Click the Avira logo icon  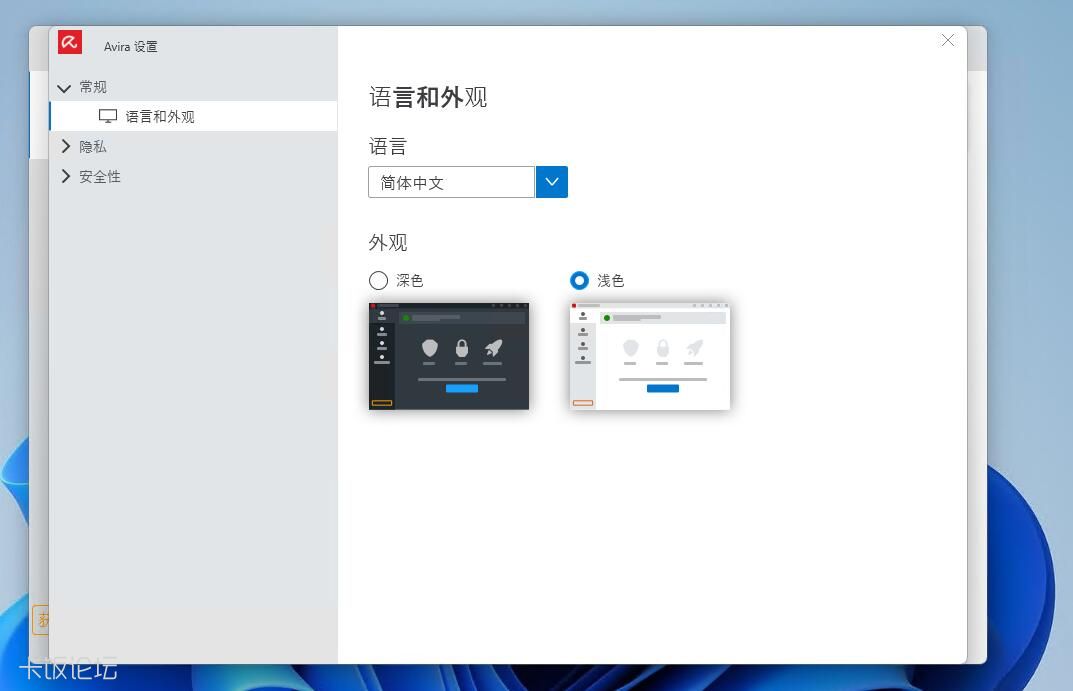pyautogui.click(x=70, y=42)
